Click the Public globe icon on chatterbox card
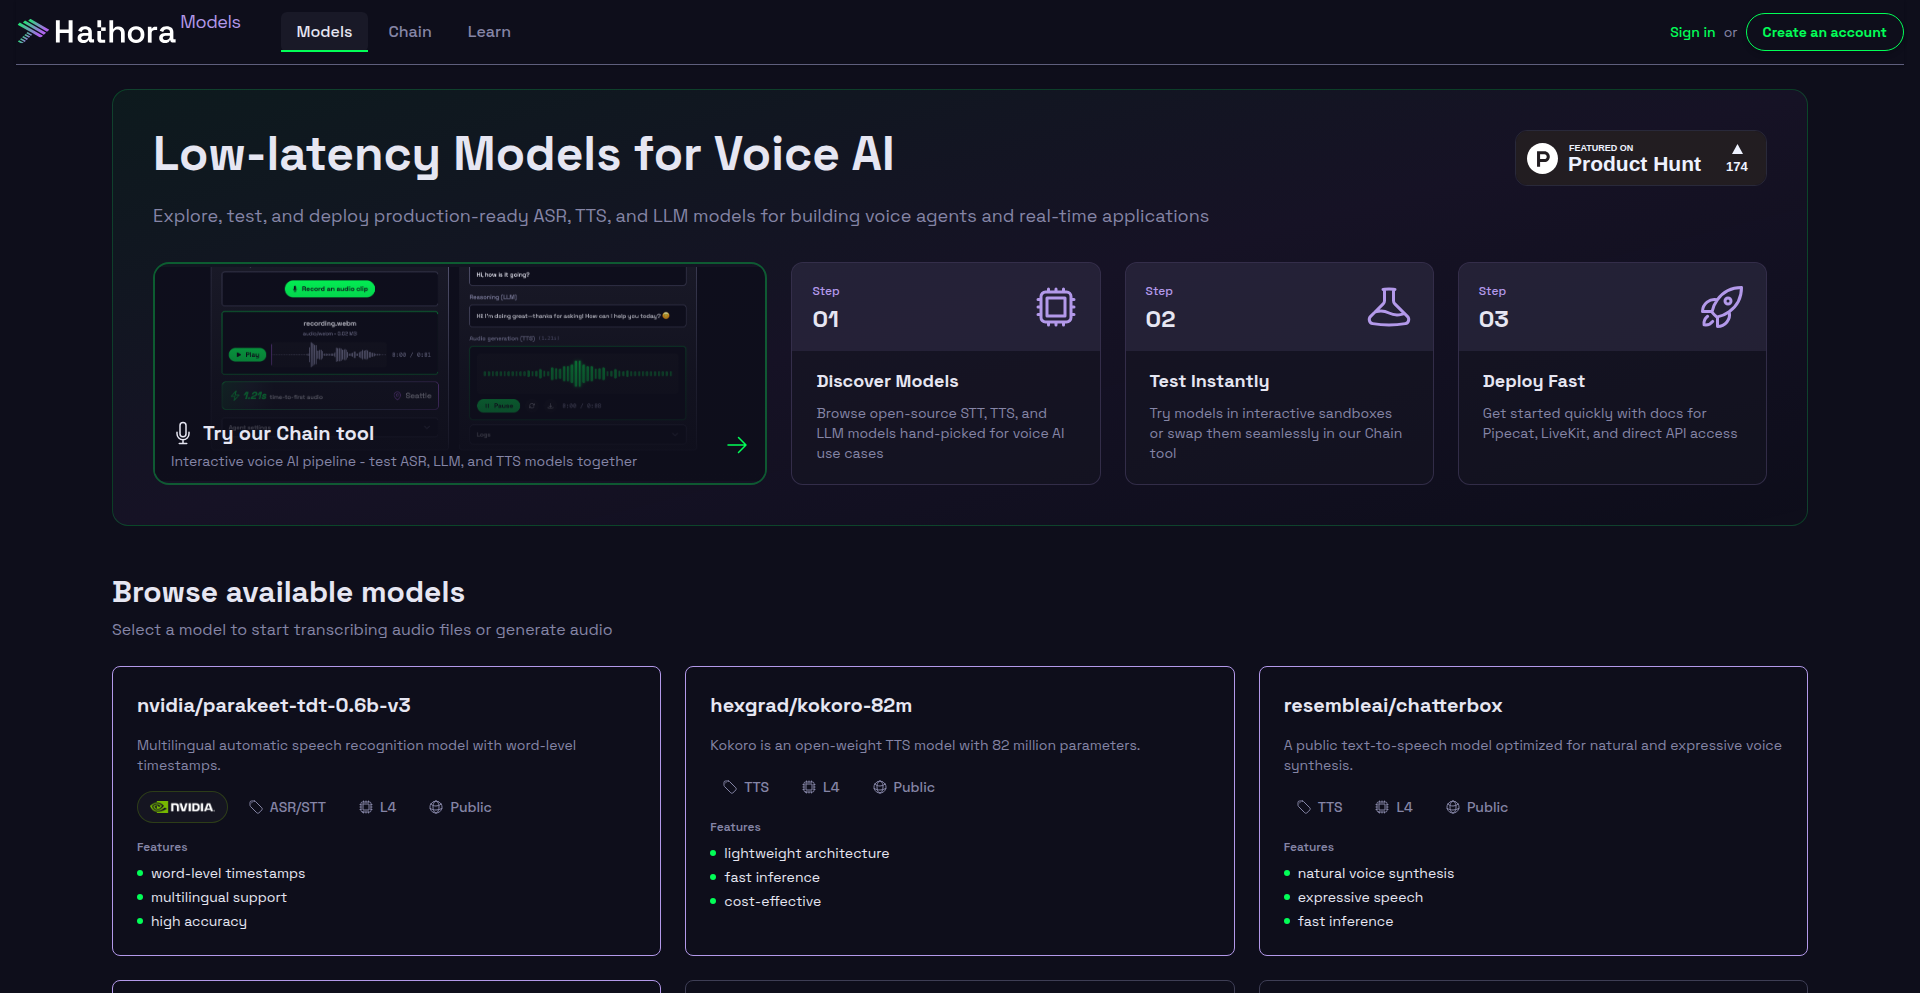Viewport: 1920px width, 993px height. 1453,807
